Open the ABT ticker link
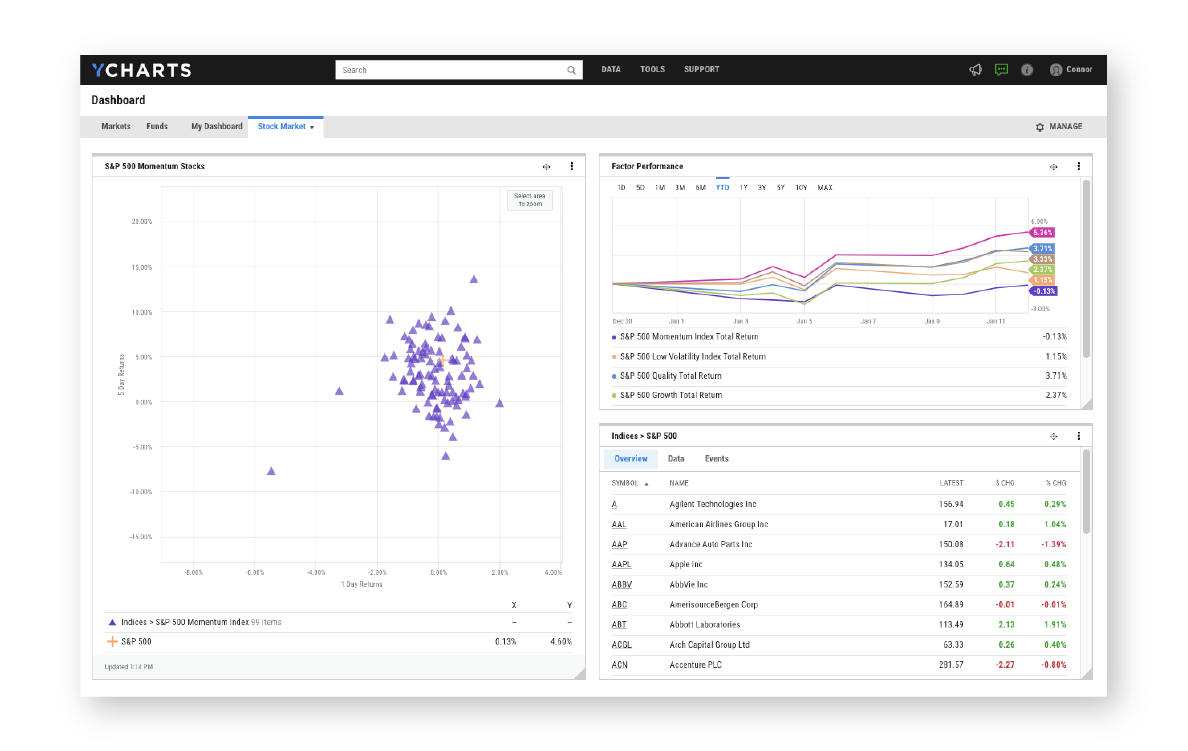Screen dimensions: 1188x751 tap(619, 625)
